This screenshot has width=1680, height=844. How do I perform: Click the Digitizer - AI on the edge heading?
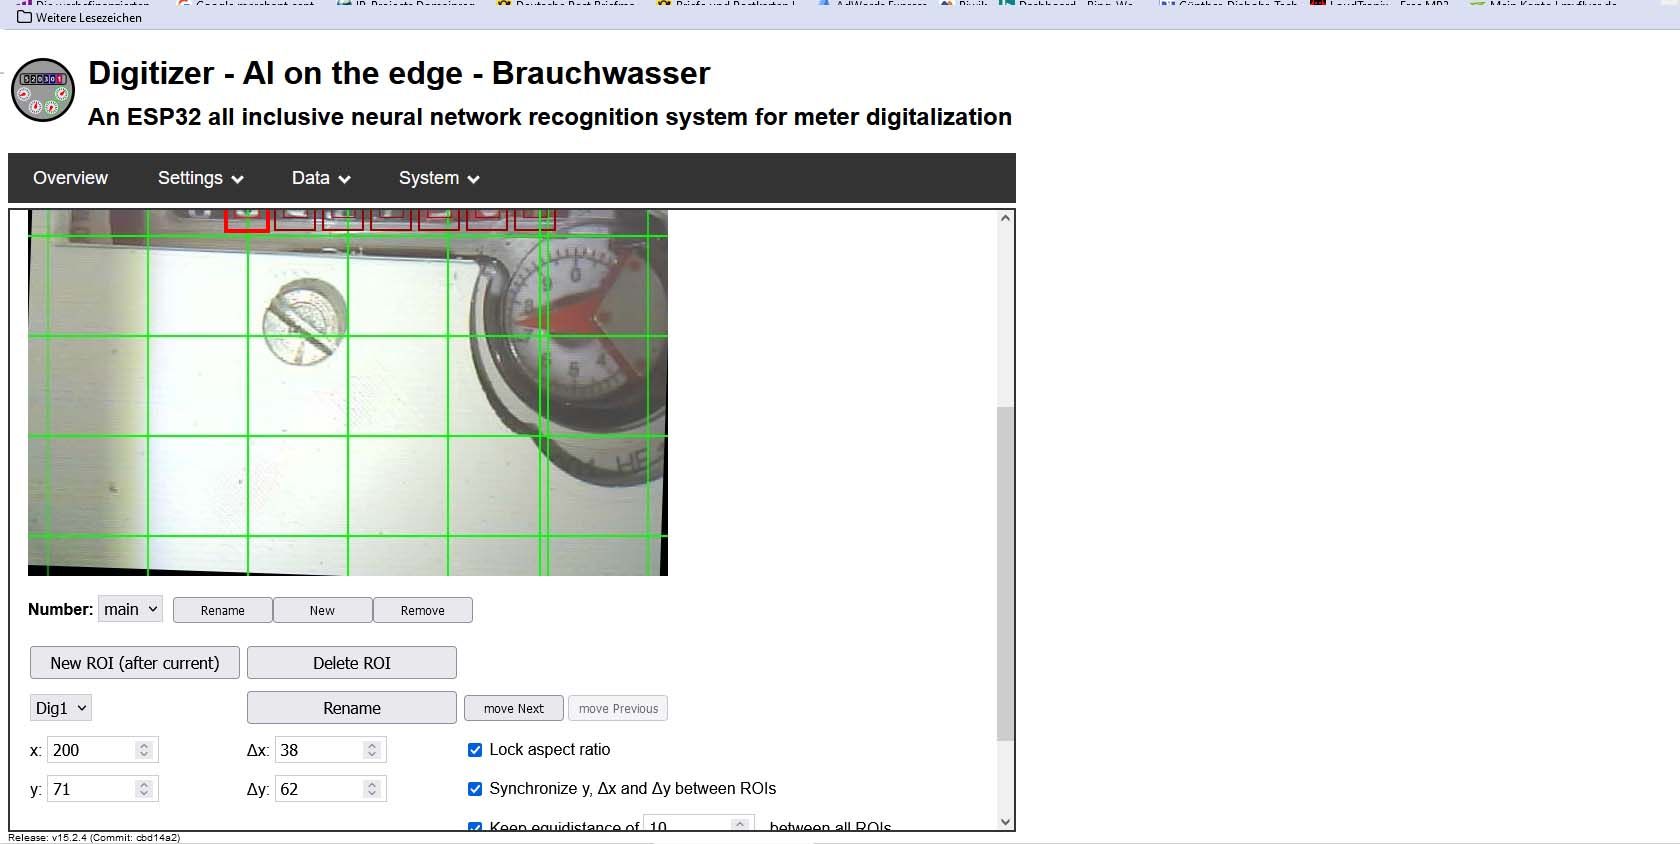coord(399,73)
